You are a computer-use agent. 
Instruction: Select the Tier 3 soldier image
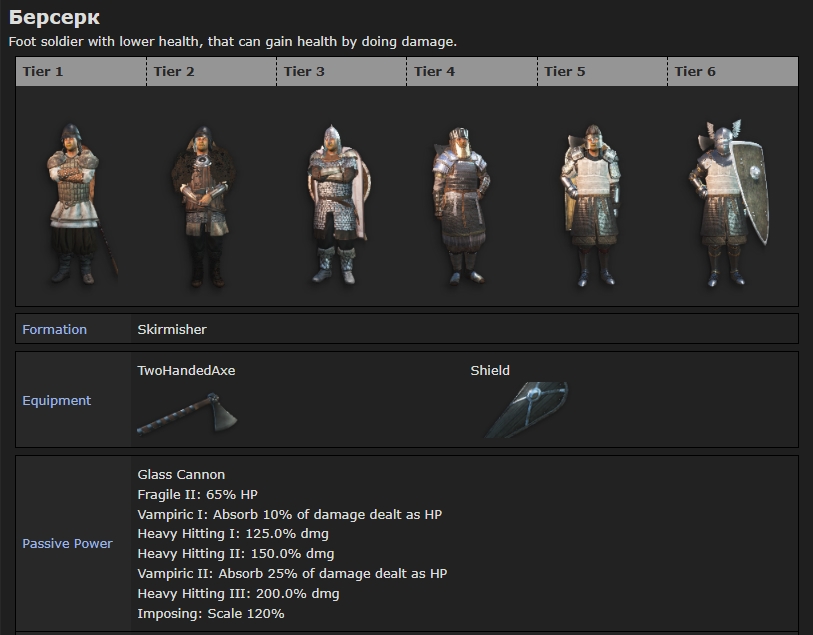tap(336, 204)
